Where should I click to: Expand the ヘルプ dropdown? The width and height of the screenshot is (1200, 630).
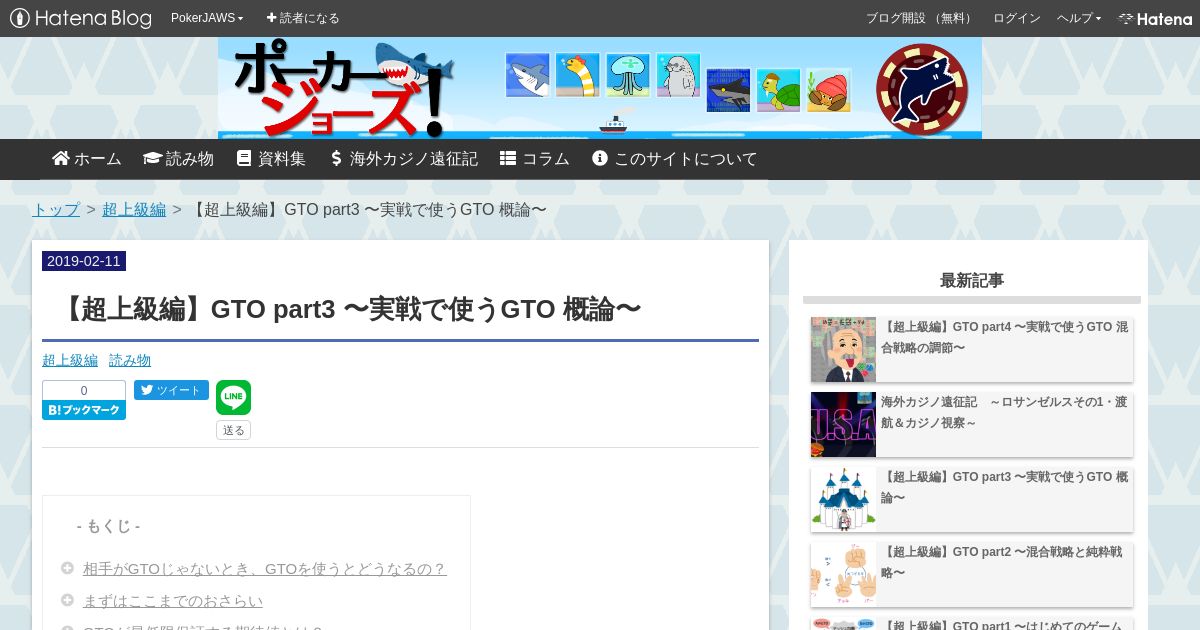coord(1079,18)
